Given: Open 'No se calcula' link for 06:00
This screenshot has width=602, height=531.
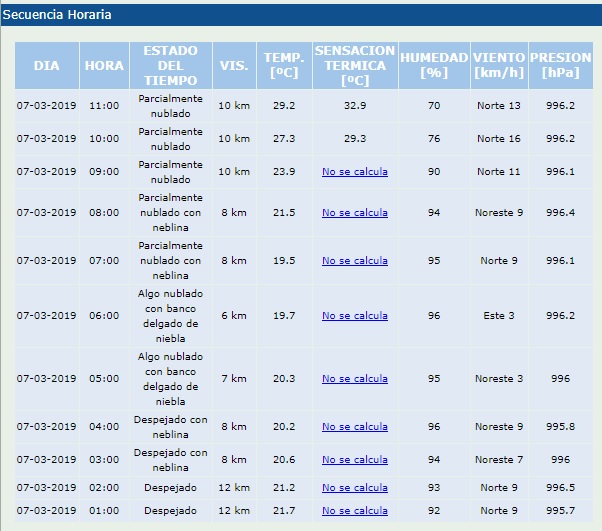Looking at the screenshot, I should (355, 316).
